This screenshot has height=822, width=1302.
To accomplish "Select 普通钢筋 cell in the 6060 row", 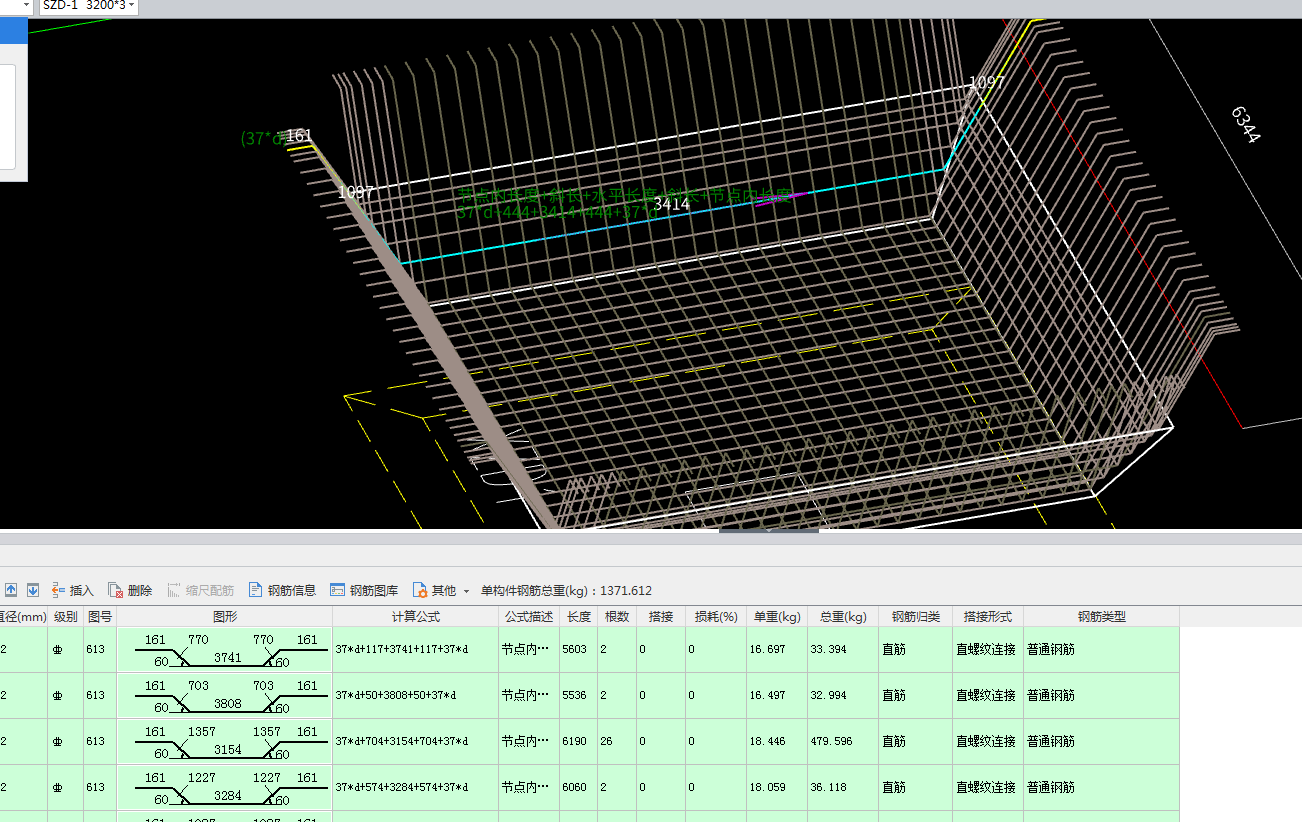I will [1101, 788].
